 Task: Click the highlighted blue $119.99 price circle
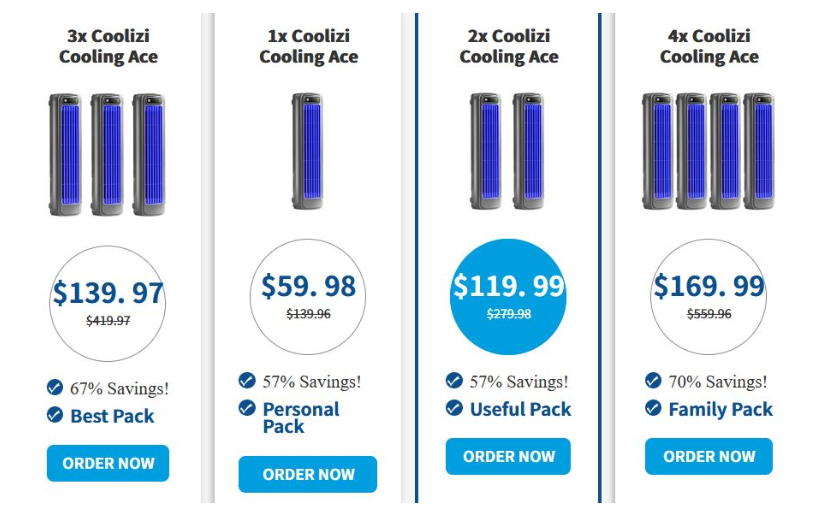tap(508, 297)
